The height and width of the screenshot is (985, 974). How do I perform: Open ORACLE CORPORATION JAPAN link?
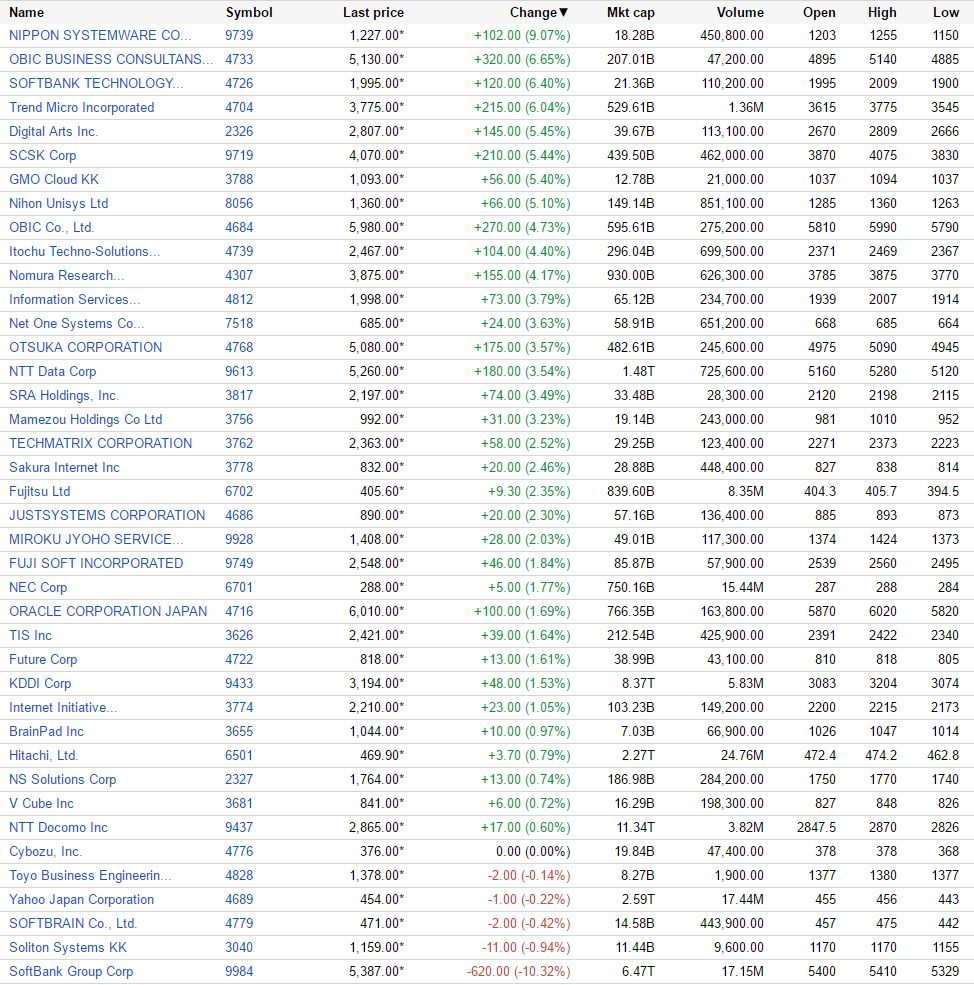pyautogui.click(x=108, y=611)
